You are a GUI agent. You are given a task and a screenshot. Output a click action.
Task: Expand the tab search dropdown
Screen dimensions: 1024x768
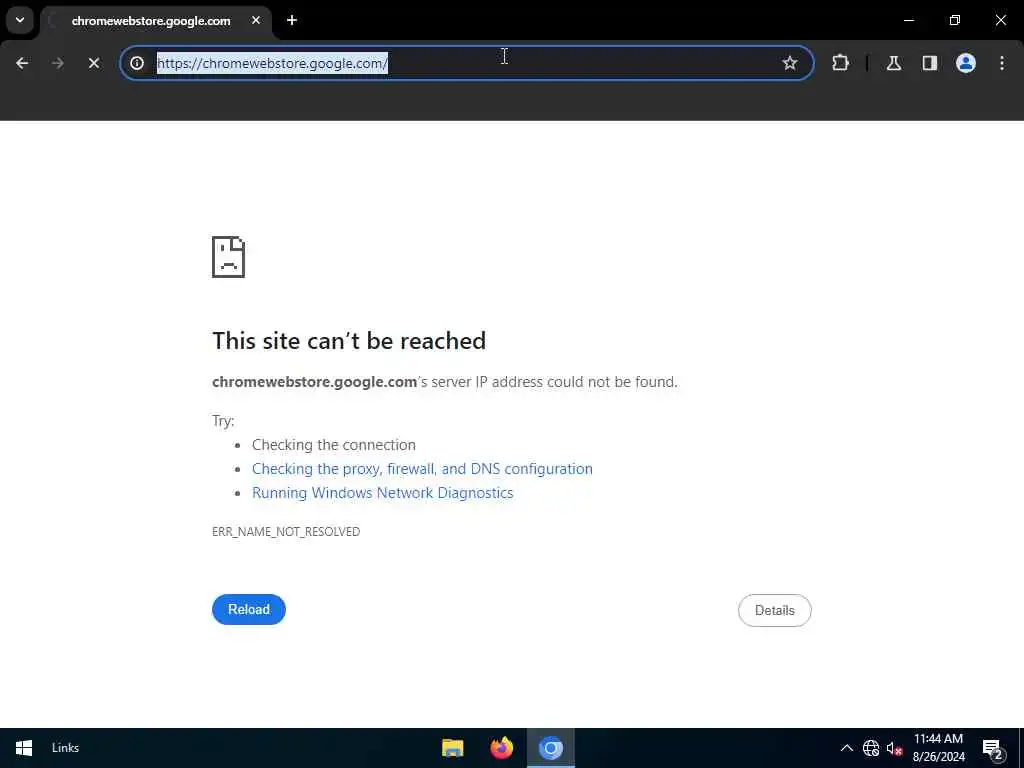click(x=20, y=20)
